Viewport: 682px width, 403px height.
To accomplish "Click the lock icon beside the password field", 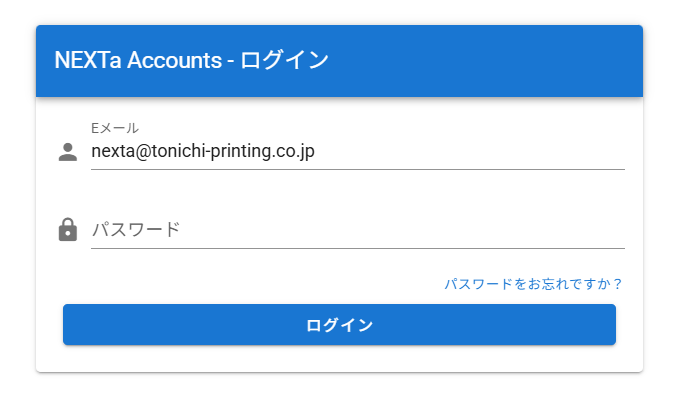I will coord(68,230).
